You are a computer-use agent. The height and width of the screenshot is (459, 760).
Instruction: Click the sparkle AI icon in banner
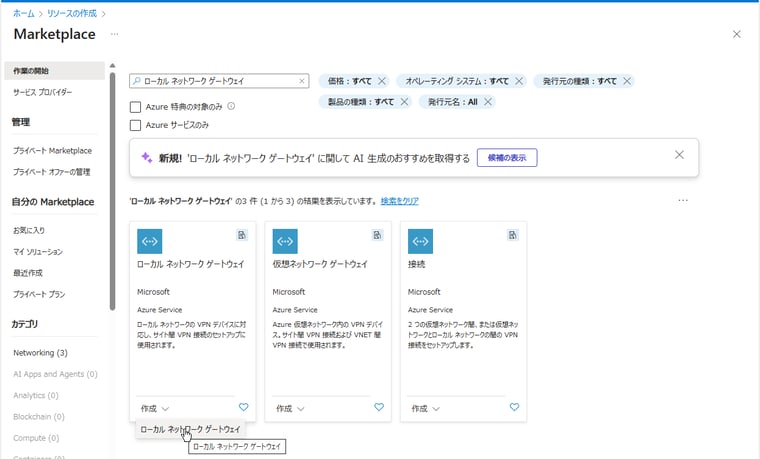coord(146,158)
